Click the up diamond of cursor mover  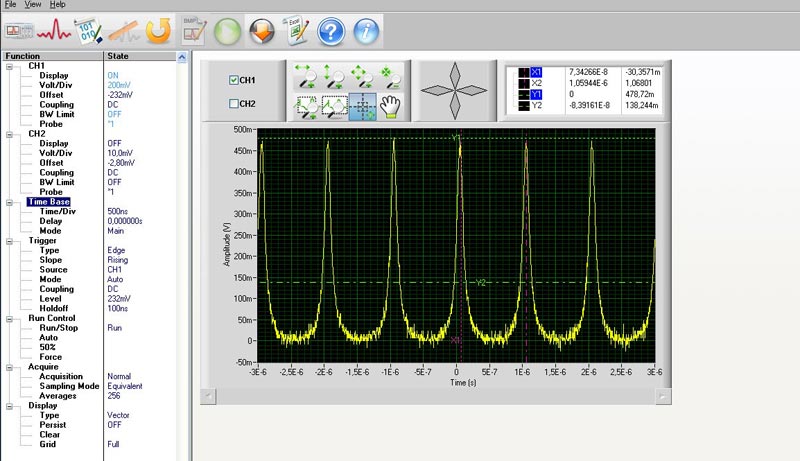455,75
